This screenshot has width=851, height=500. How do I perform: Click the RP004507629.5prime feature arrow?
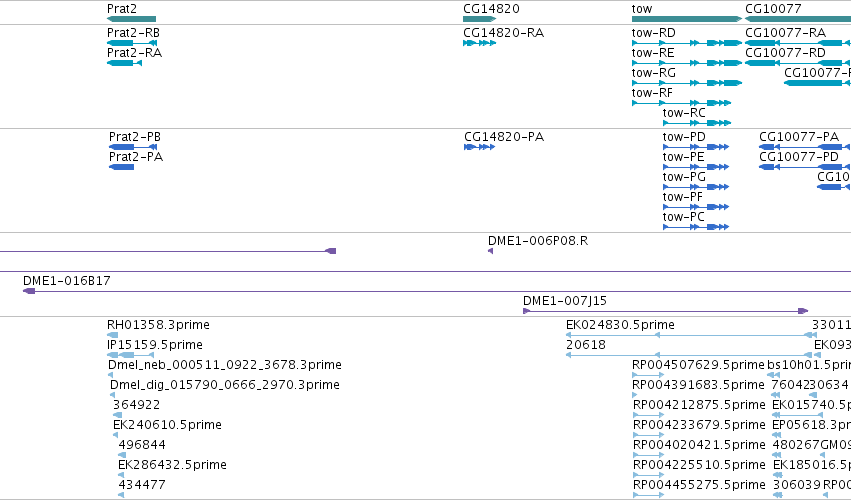coord(648,375)
